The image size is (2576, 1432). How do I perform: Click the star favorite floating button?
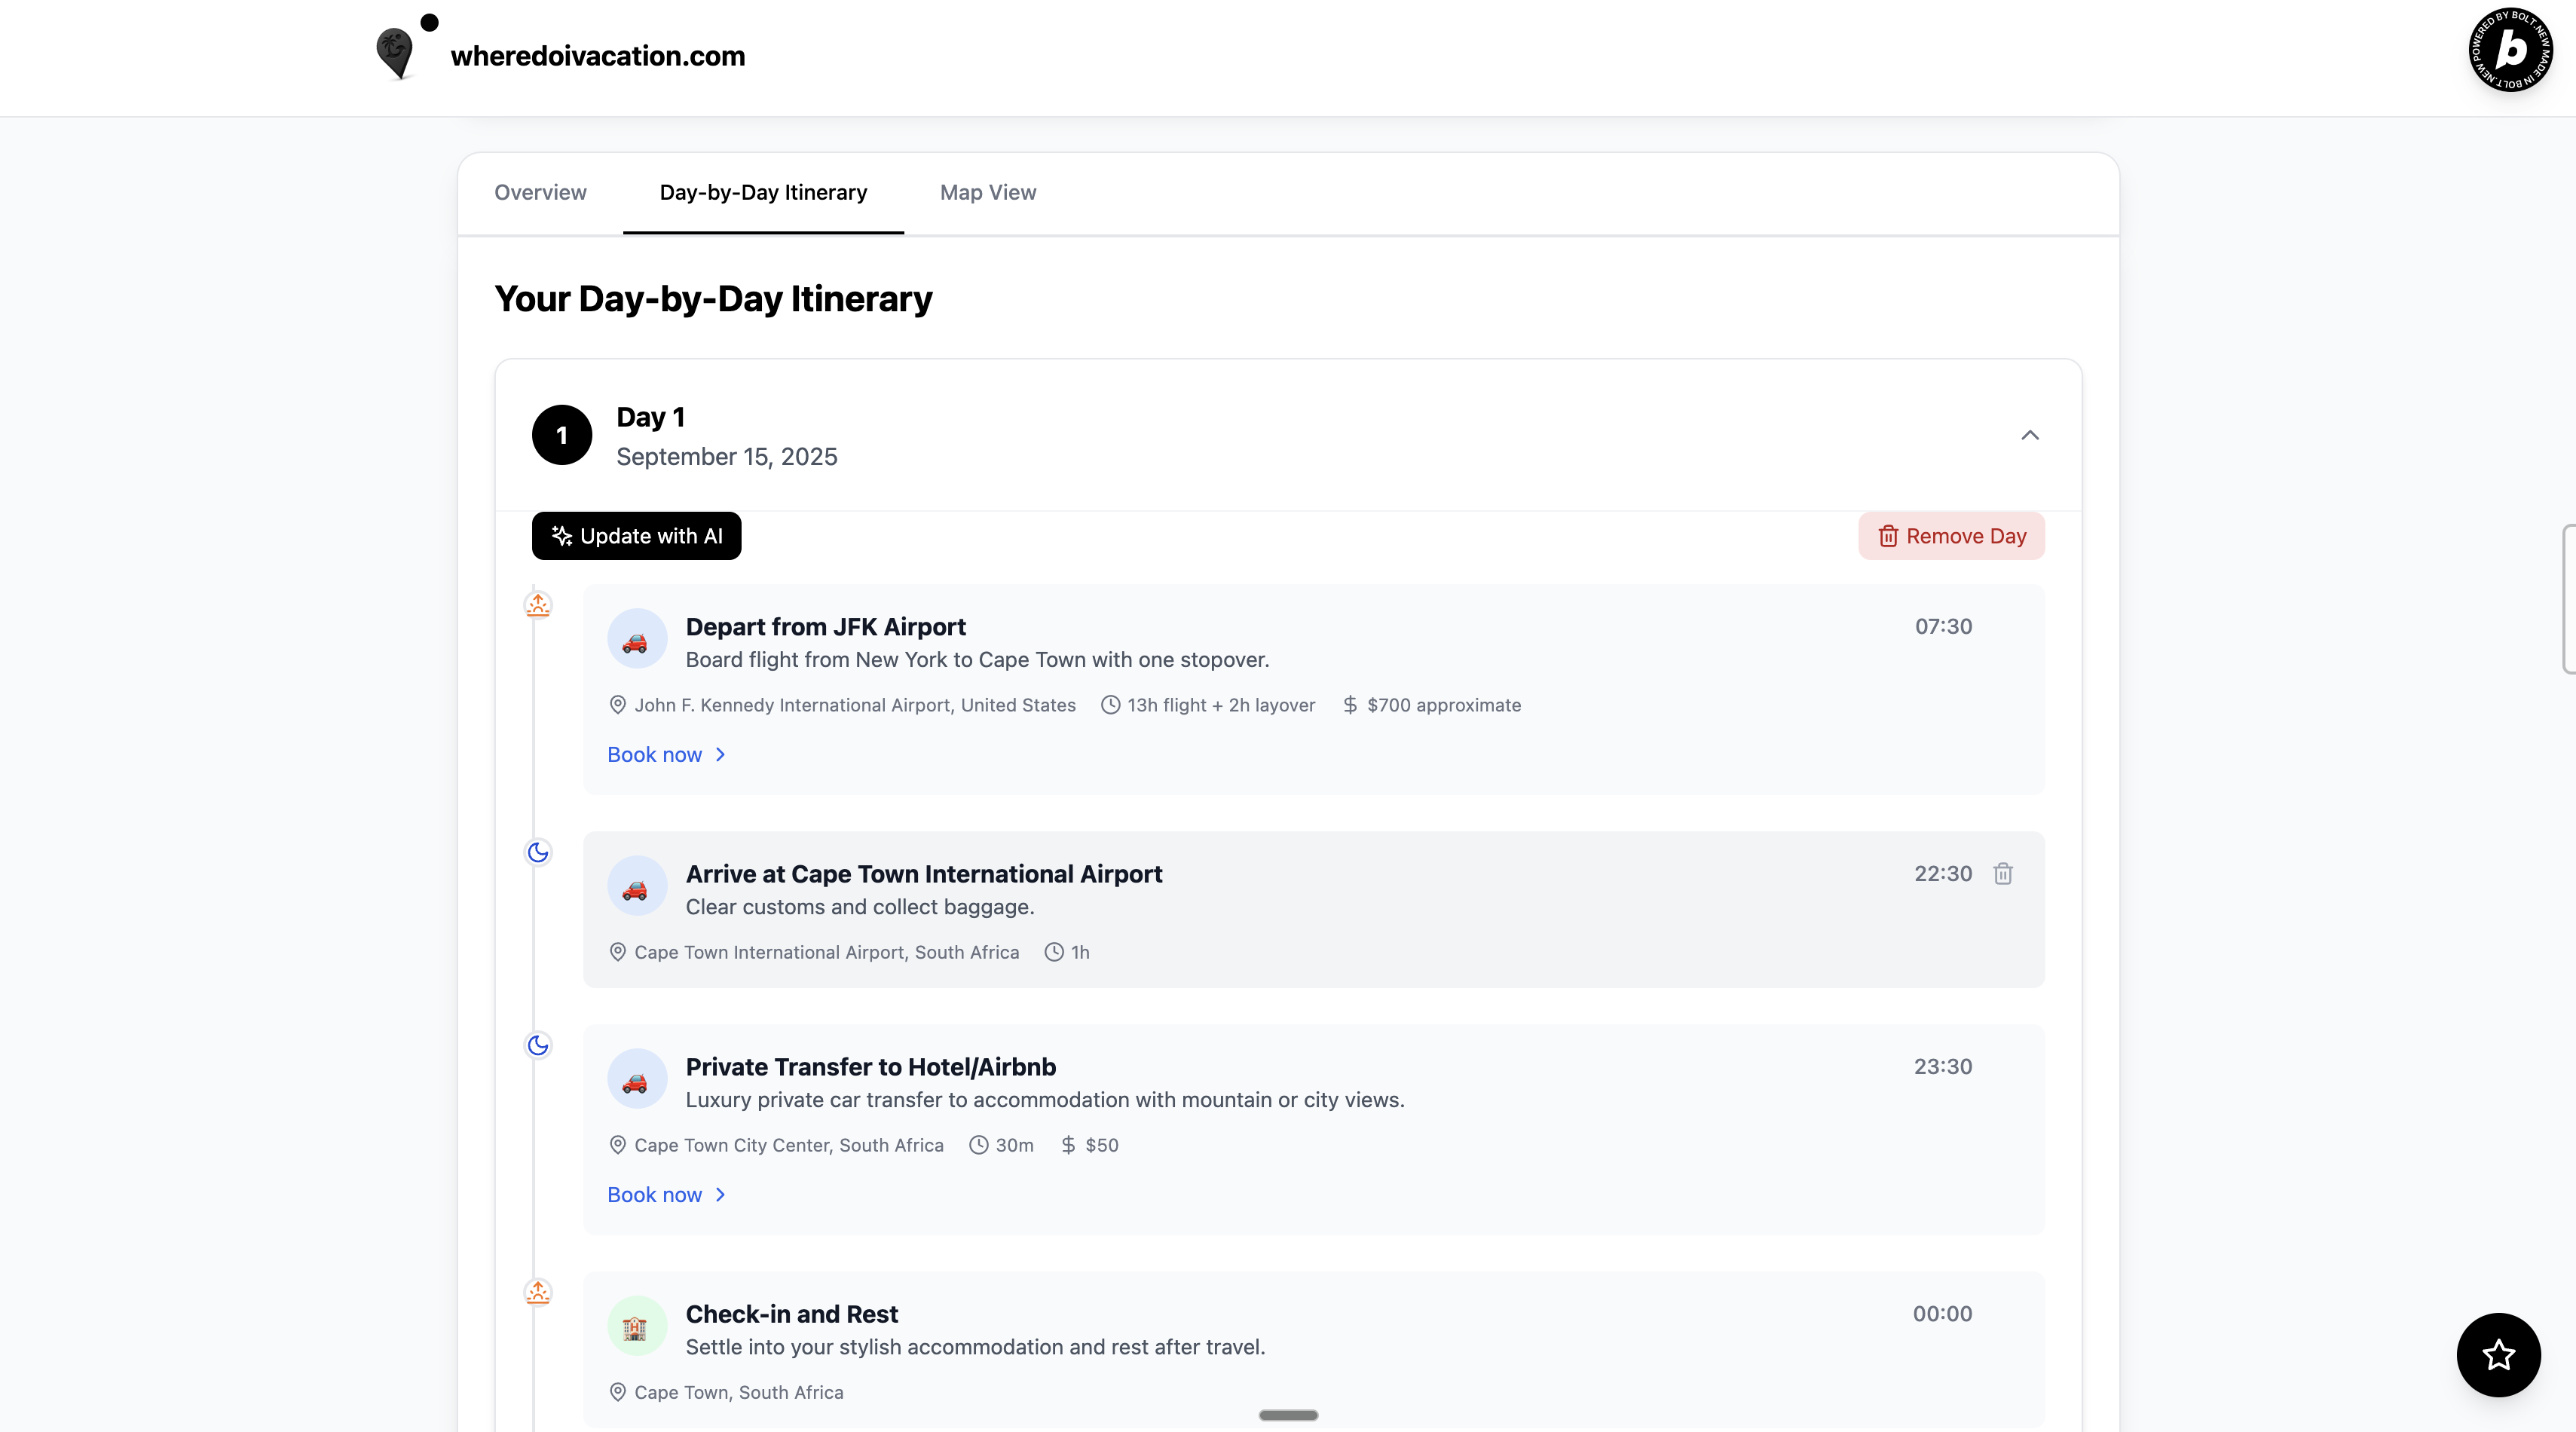click(2498, 1354)
